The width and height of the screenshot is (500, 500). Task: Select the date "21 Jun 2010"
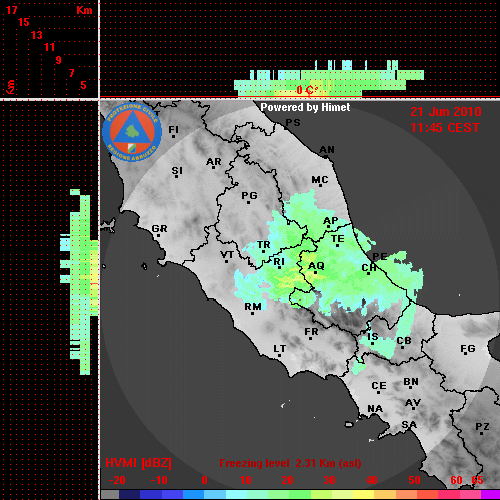click(x=446, y=112)
